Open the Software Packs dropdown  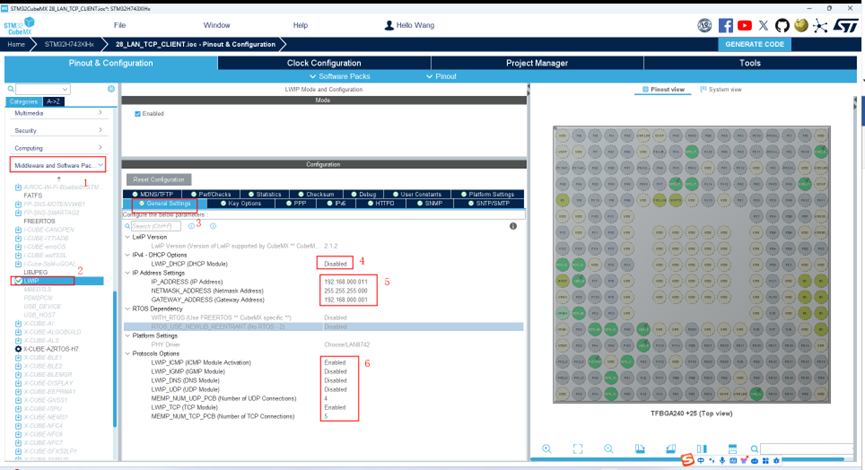pos(339,76)
